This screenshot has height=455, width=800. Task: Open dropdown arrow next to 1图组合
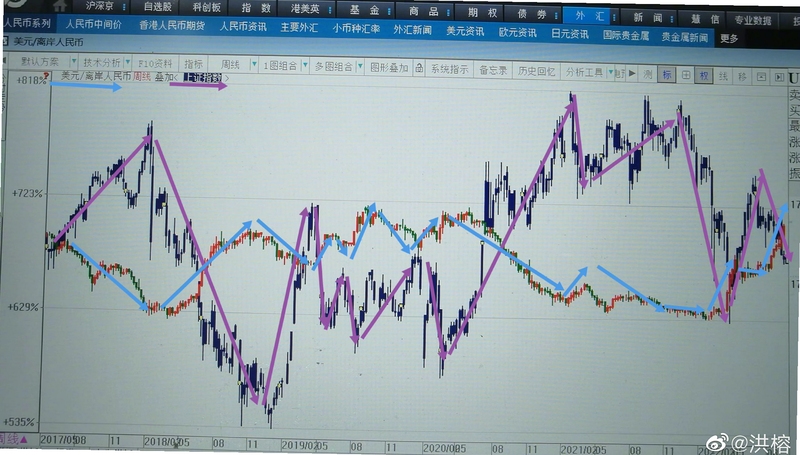point(305,65)
